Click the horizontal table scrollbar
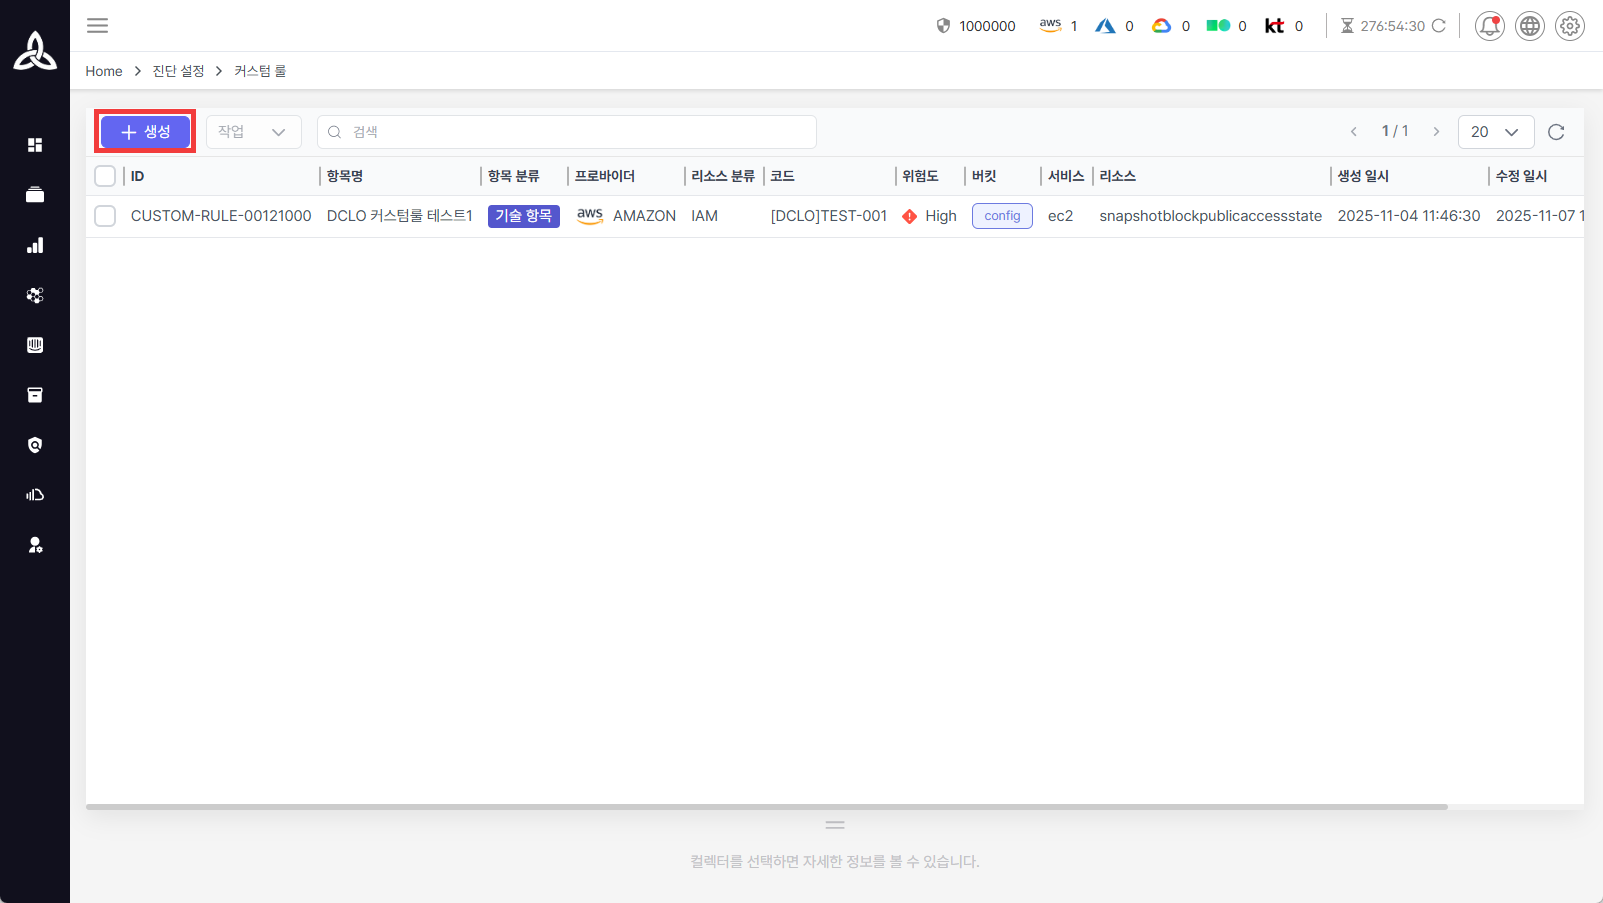Viewport: 1603px width, 903px height. pyautogui.click(x=766, y=806)
